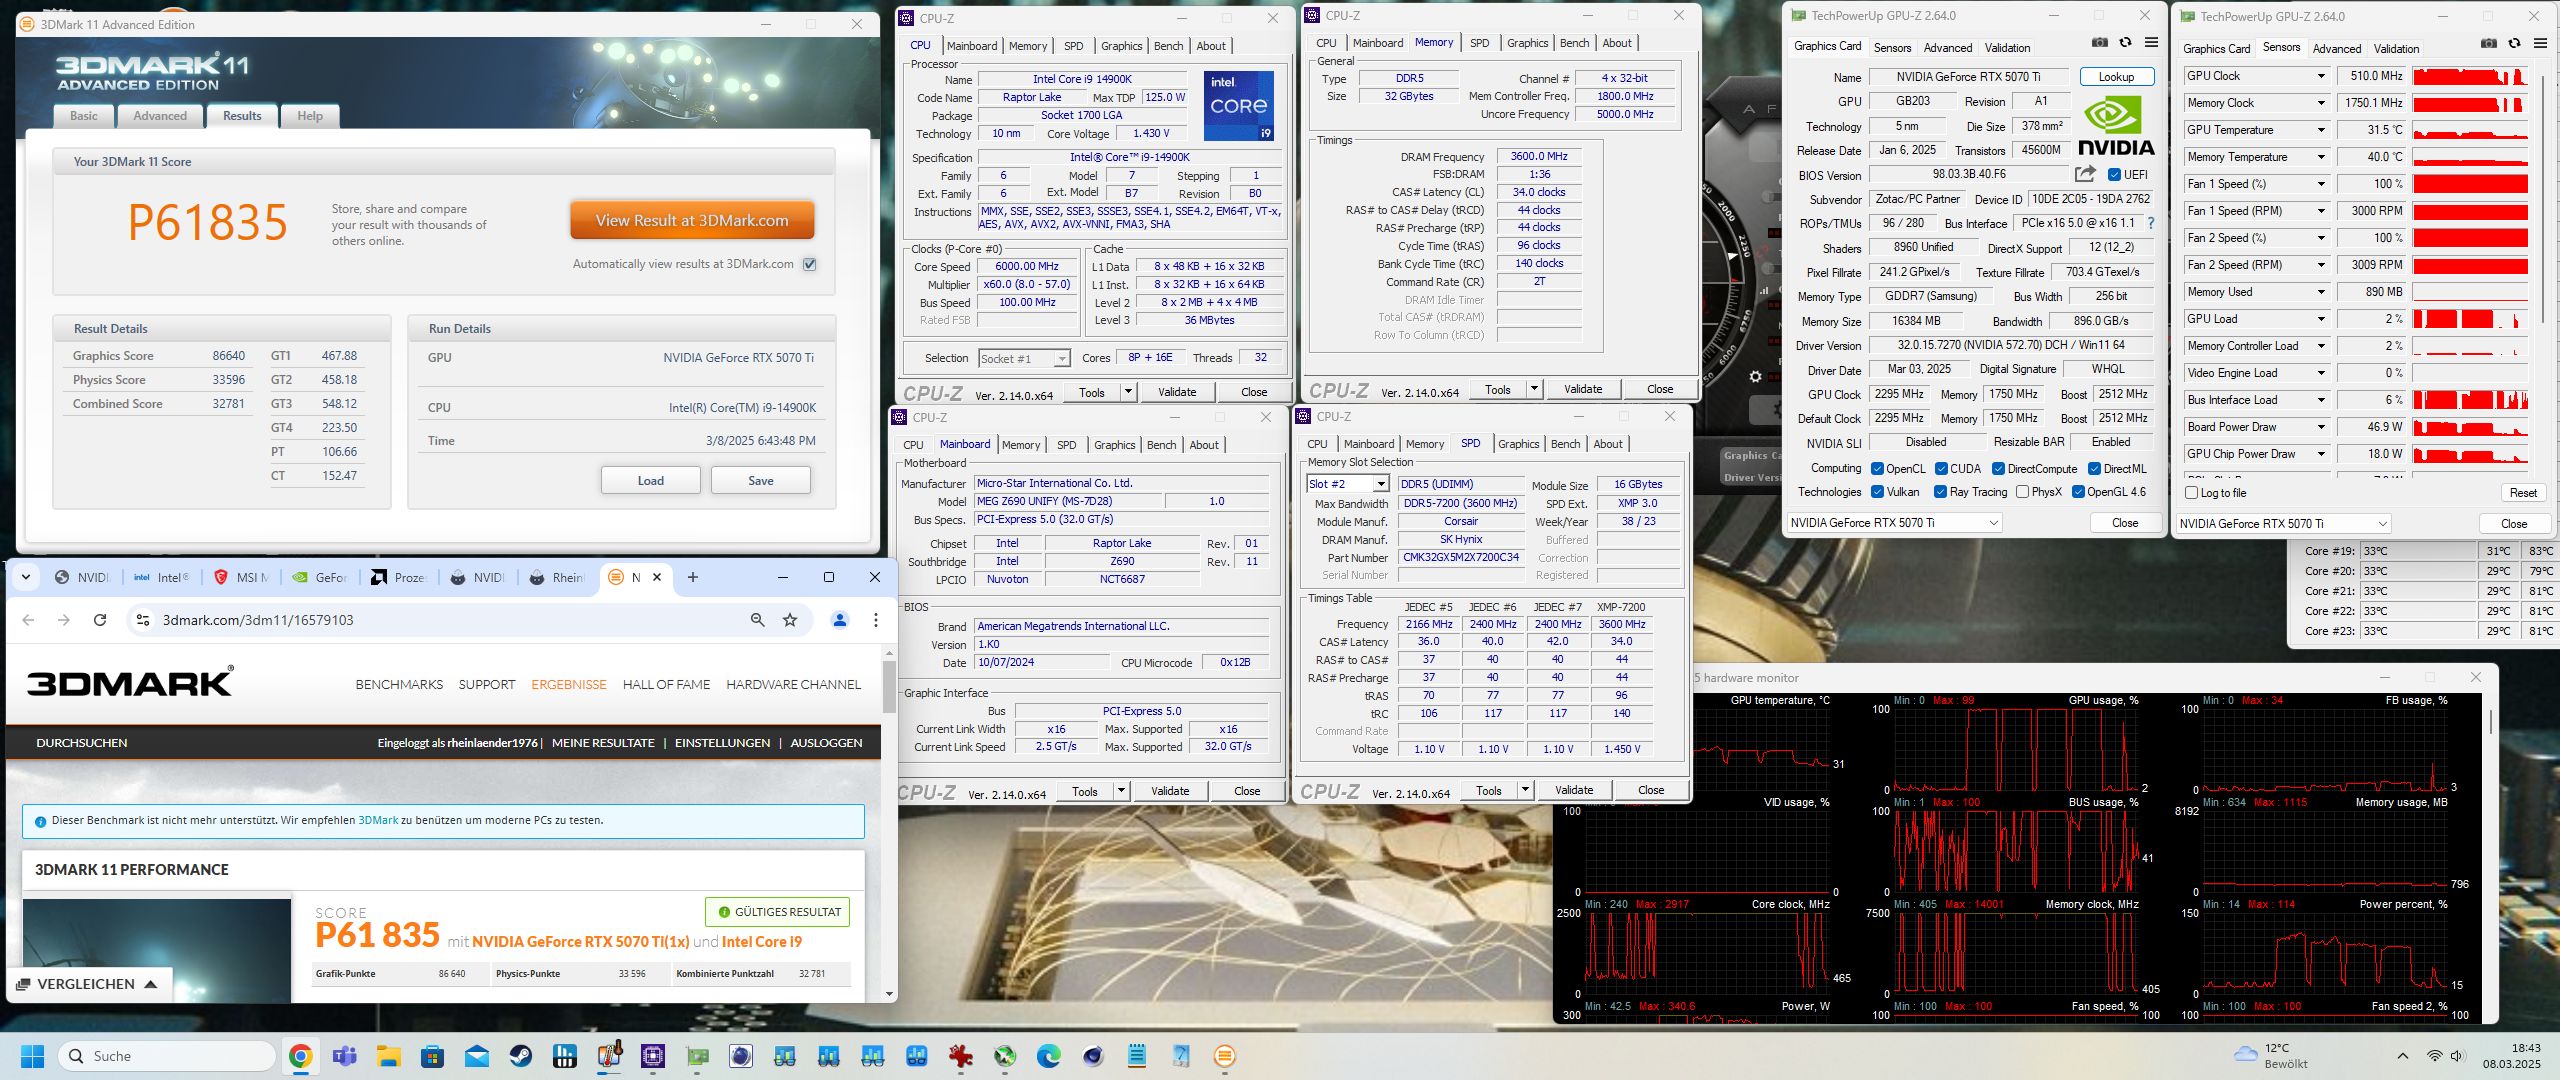Open Bench tab in CPU-Z CPU window
Viewport: 2560px width, 1080px height.
1168,46
